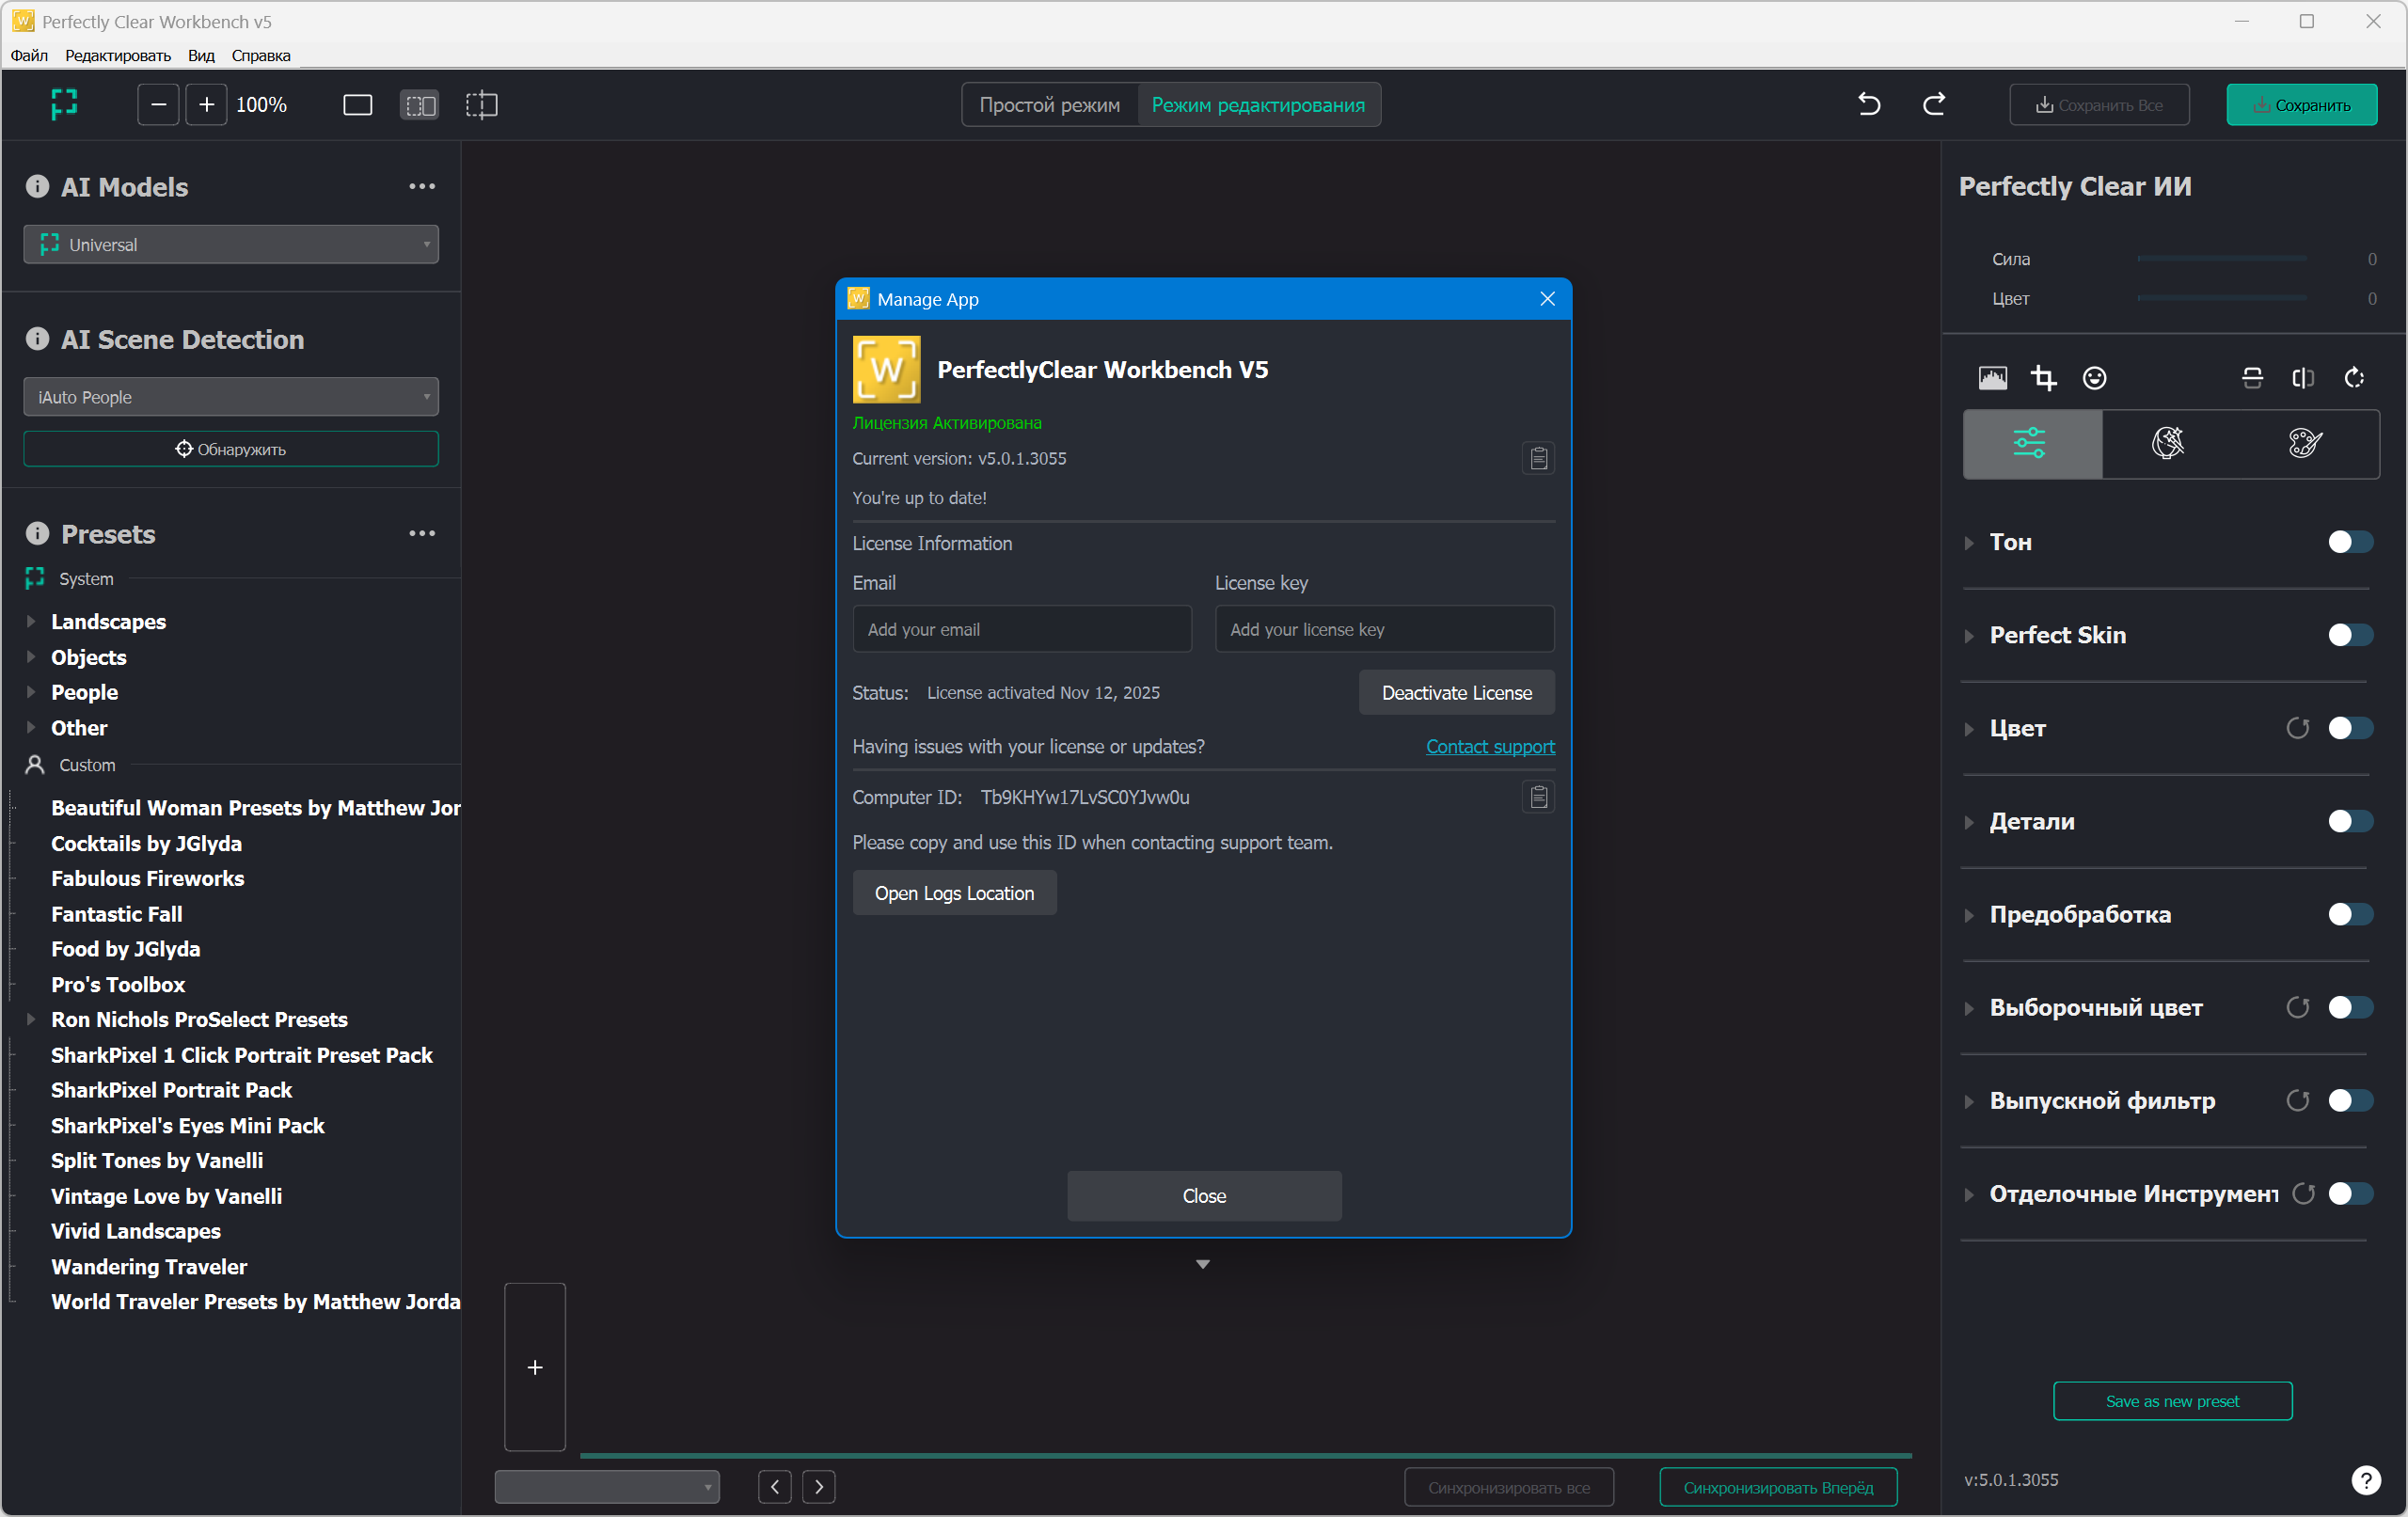Copy Computer ID with the clipboard icon
This screenshot has width=2408, height=1517.
1538,797
